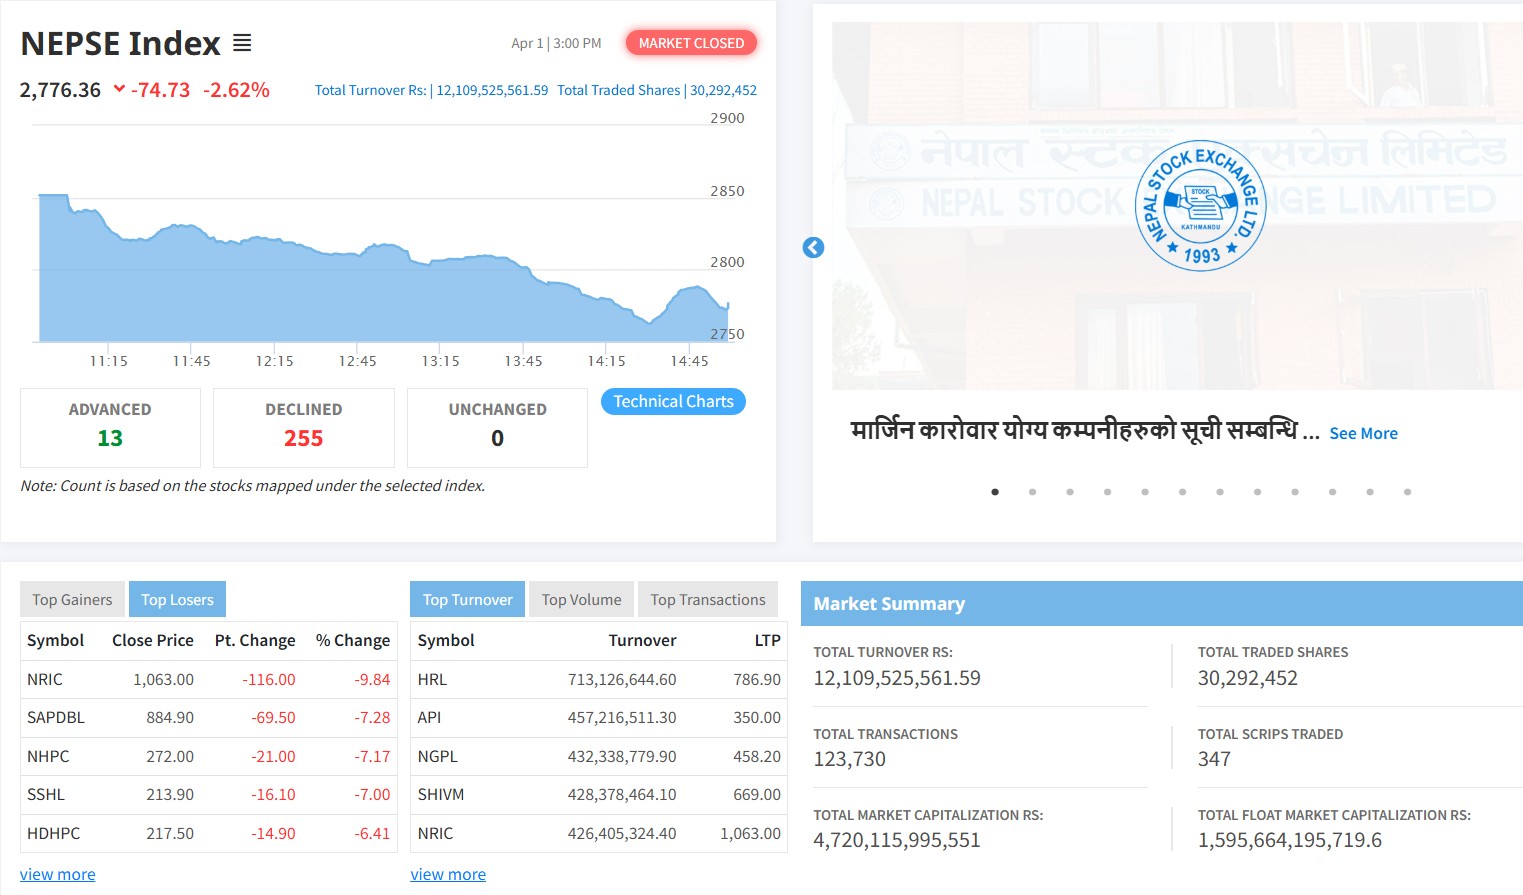This screenshot has height=895, width=1523.
Task: Switch to the Top Gainers tab
Action: click(x=72, y=600)
